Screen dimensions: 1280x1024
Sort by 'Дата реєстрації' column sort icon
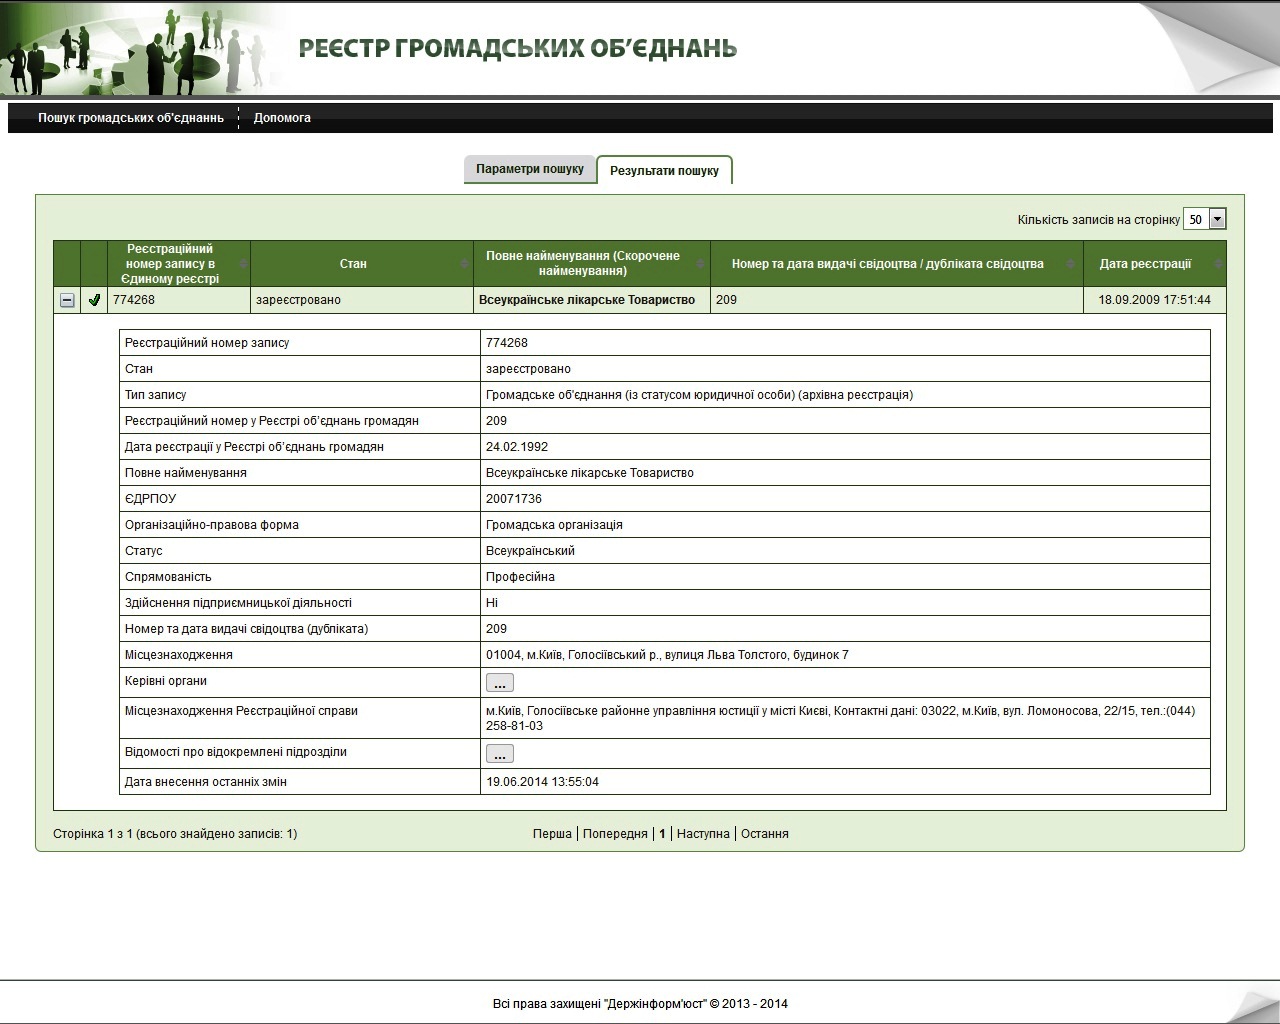click(1217, 264)
